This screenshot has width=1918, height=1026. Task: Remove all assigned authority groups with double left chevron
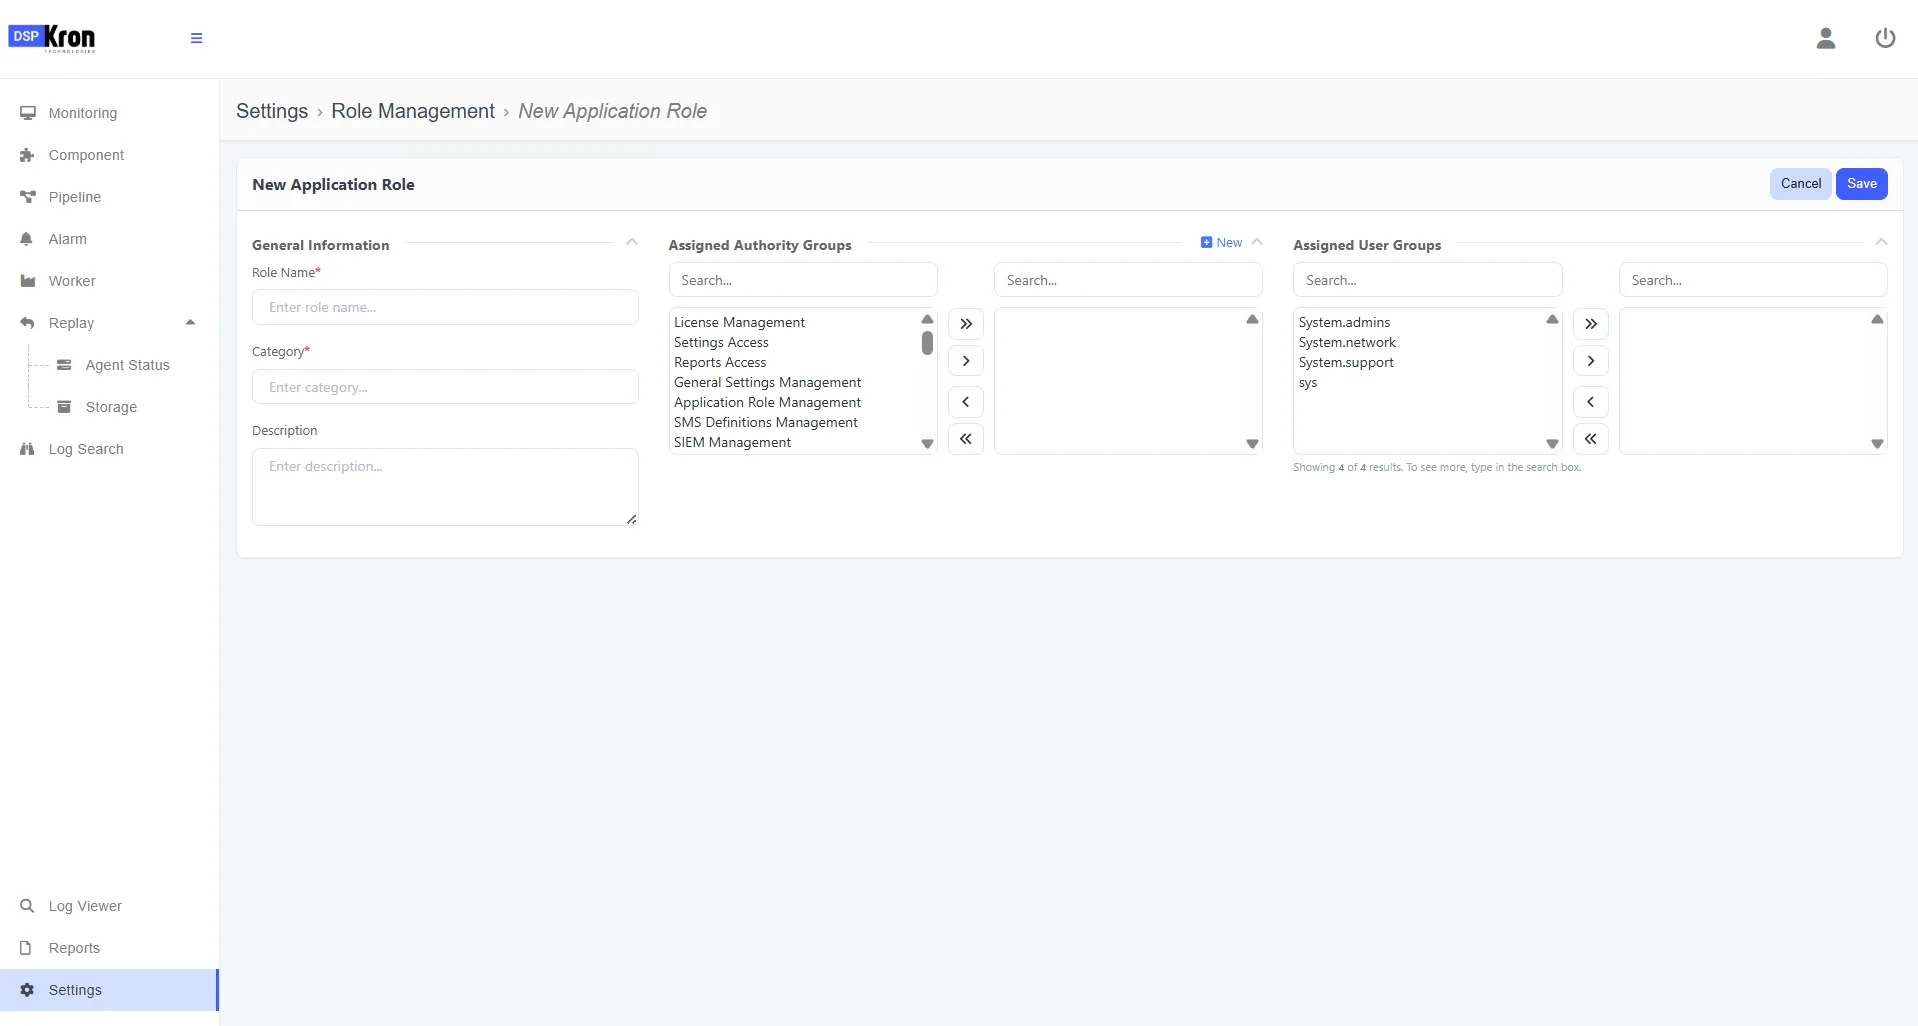coord(966,439)
